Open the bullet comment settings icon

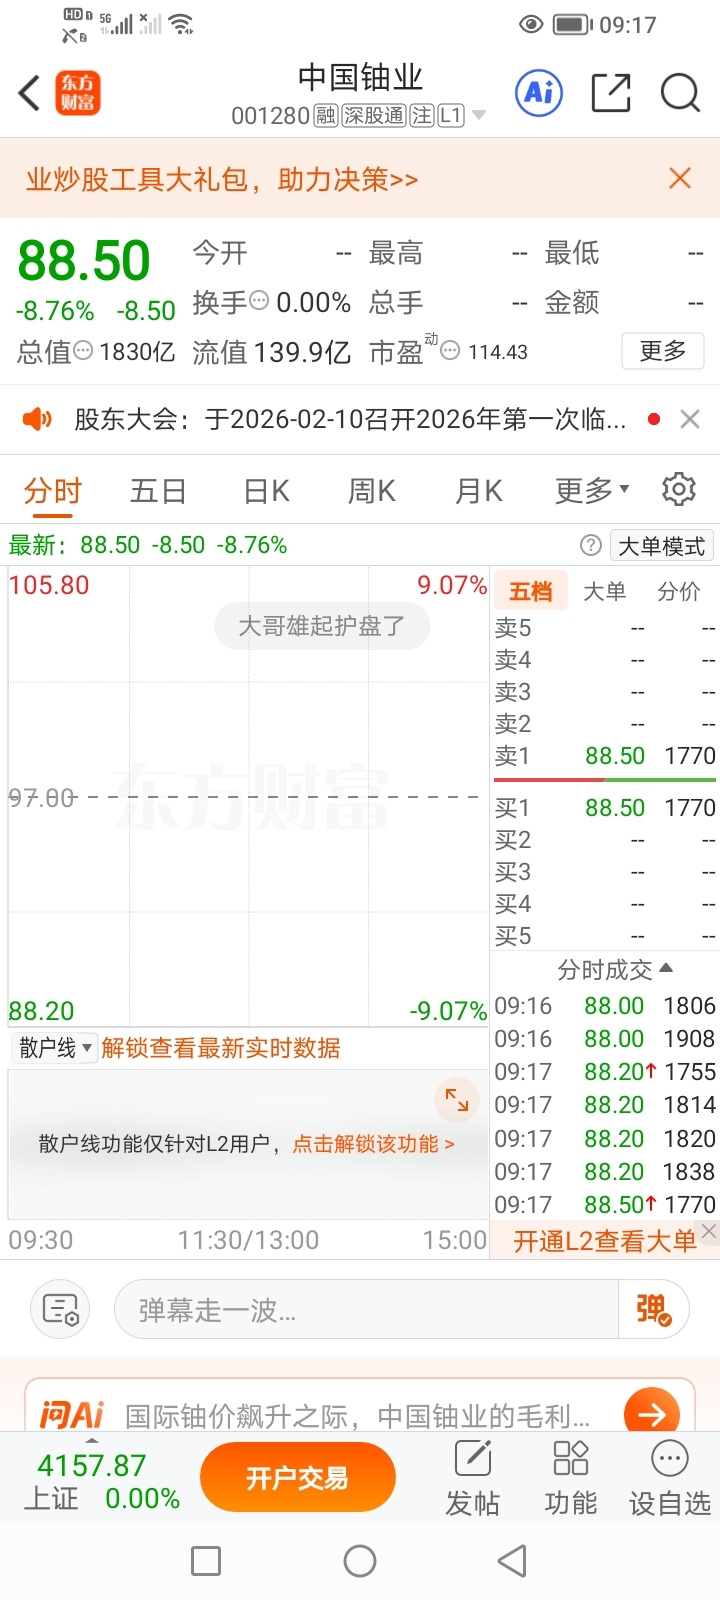[x=61, y=1308]
